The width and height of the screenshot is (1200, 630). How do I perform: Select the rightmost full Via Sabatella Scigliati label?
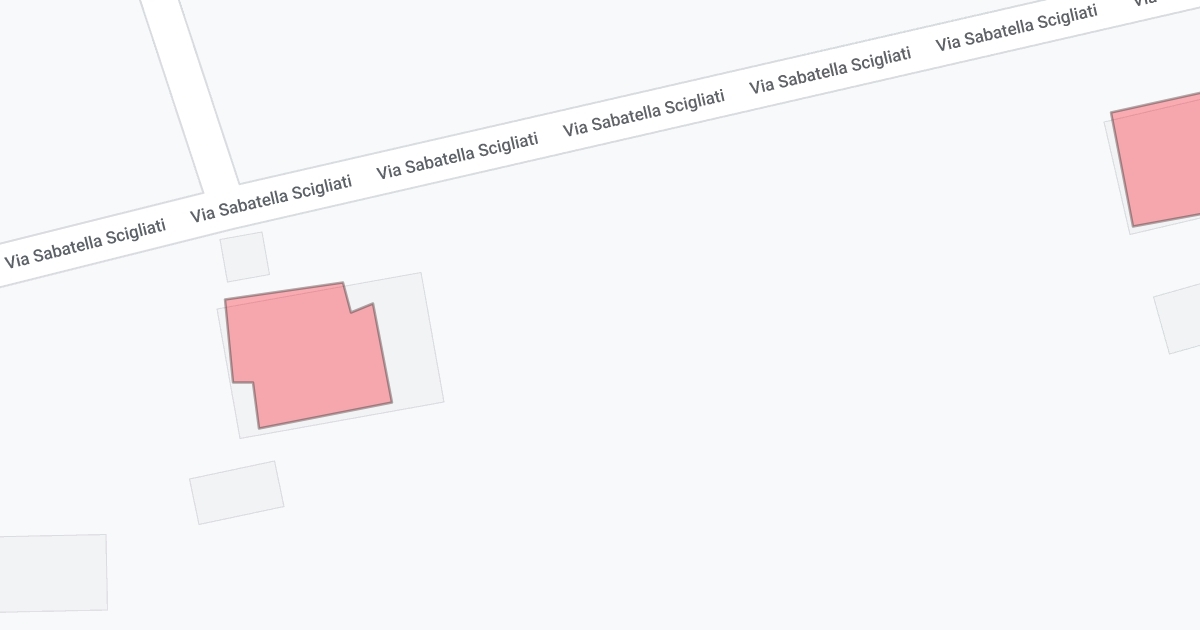click(1016, 28)
